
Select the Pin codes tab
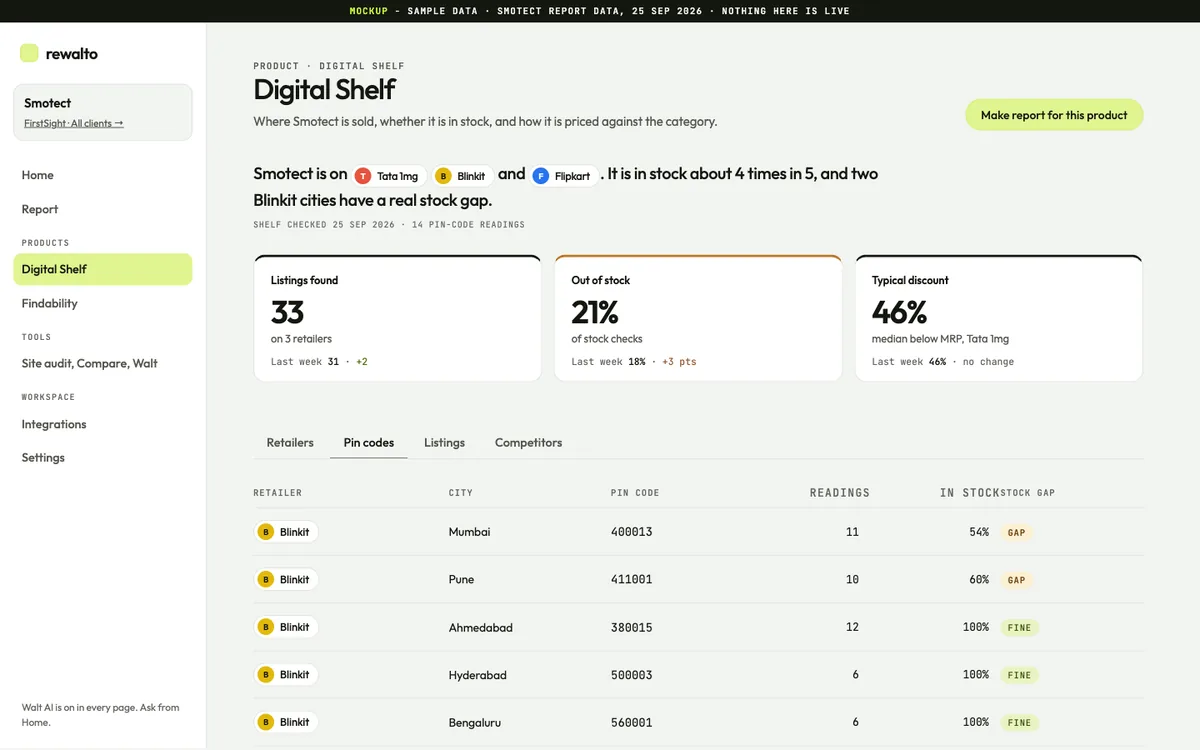(369, 442)
